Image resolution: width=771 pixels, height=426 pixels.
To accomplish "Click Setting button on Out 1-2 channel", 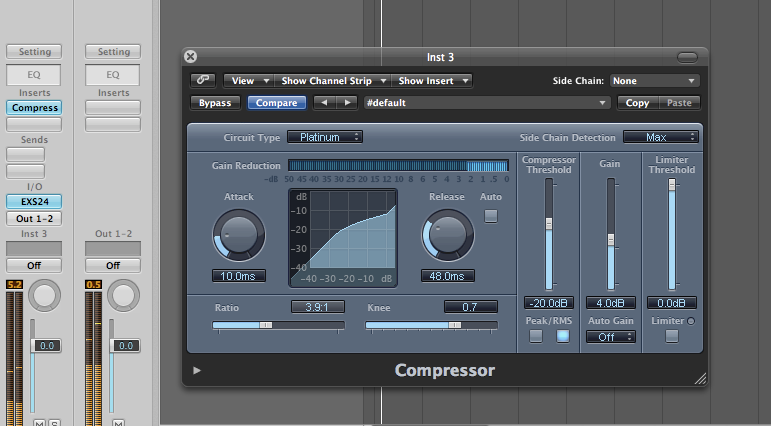I will [x=113, y=52].
